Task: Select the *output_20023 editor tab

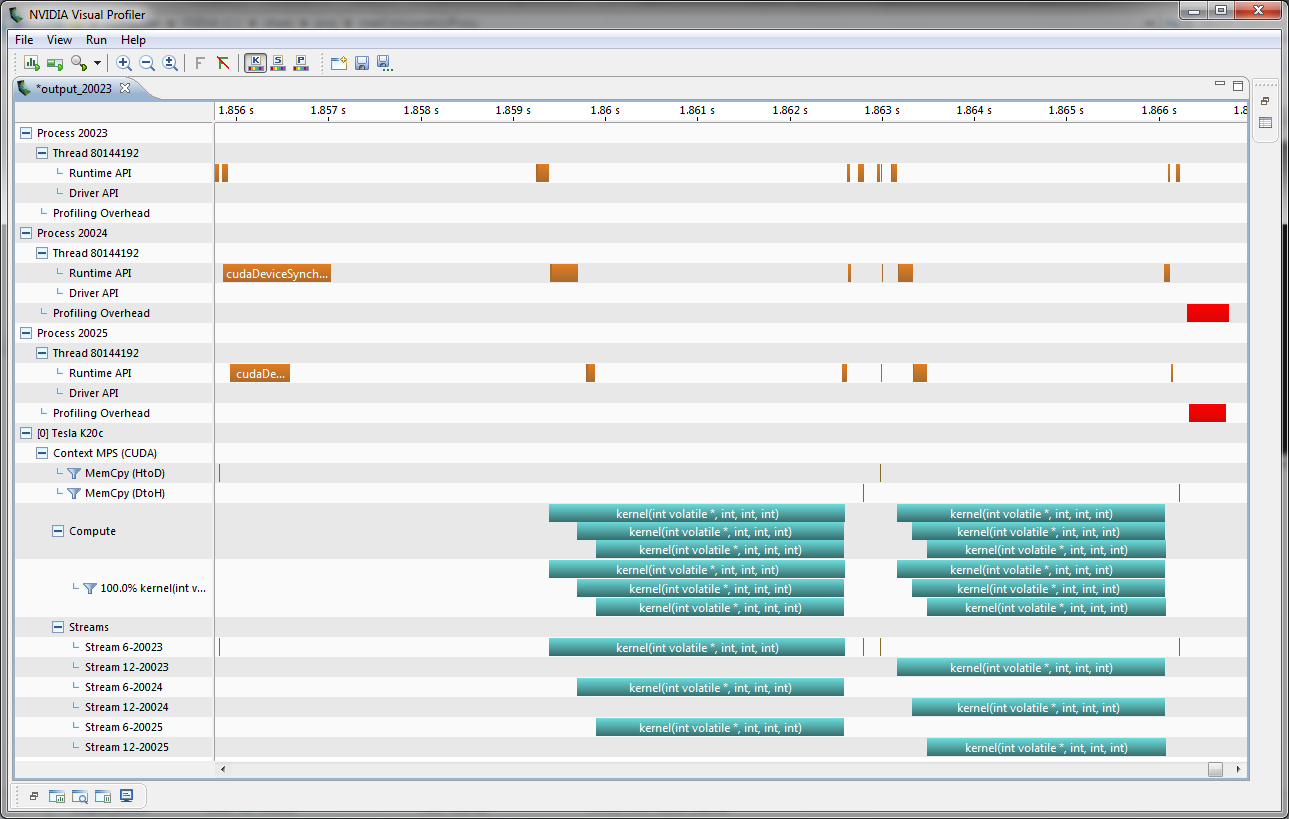Action: click(75, 88)
